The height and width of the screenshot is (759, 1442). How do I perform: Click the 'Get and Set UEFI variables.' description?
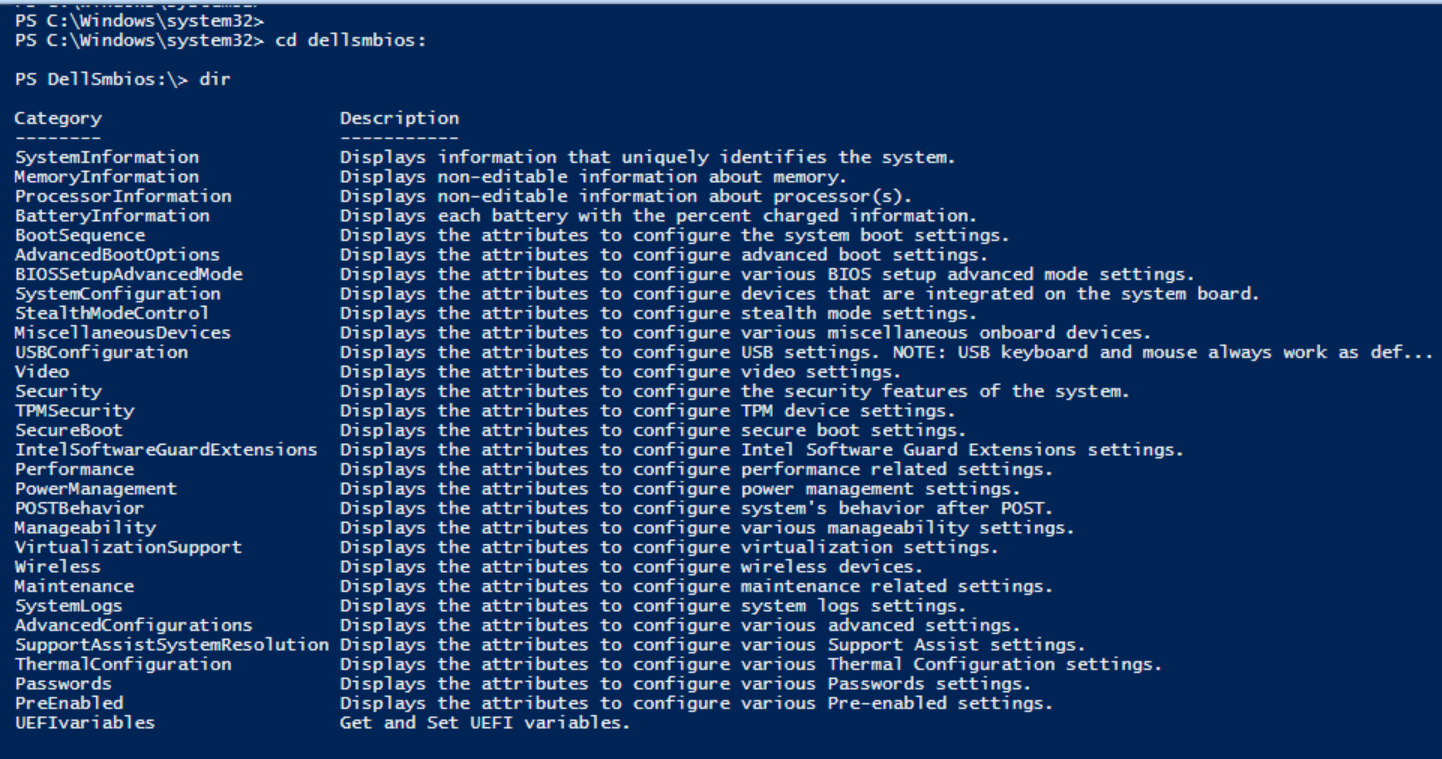pos(486,723)
